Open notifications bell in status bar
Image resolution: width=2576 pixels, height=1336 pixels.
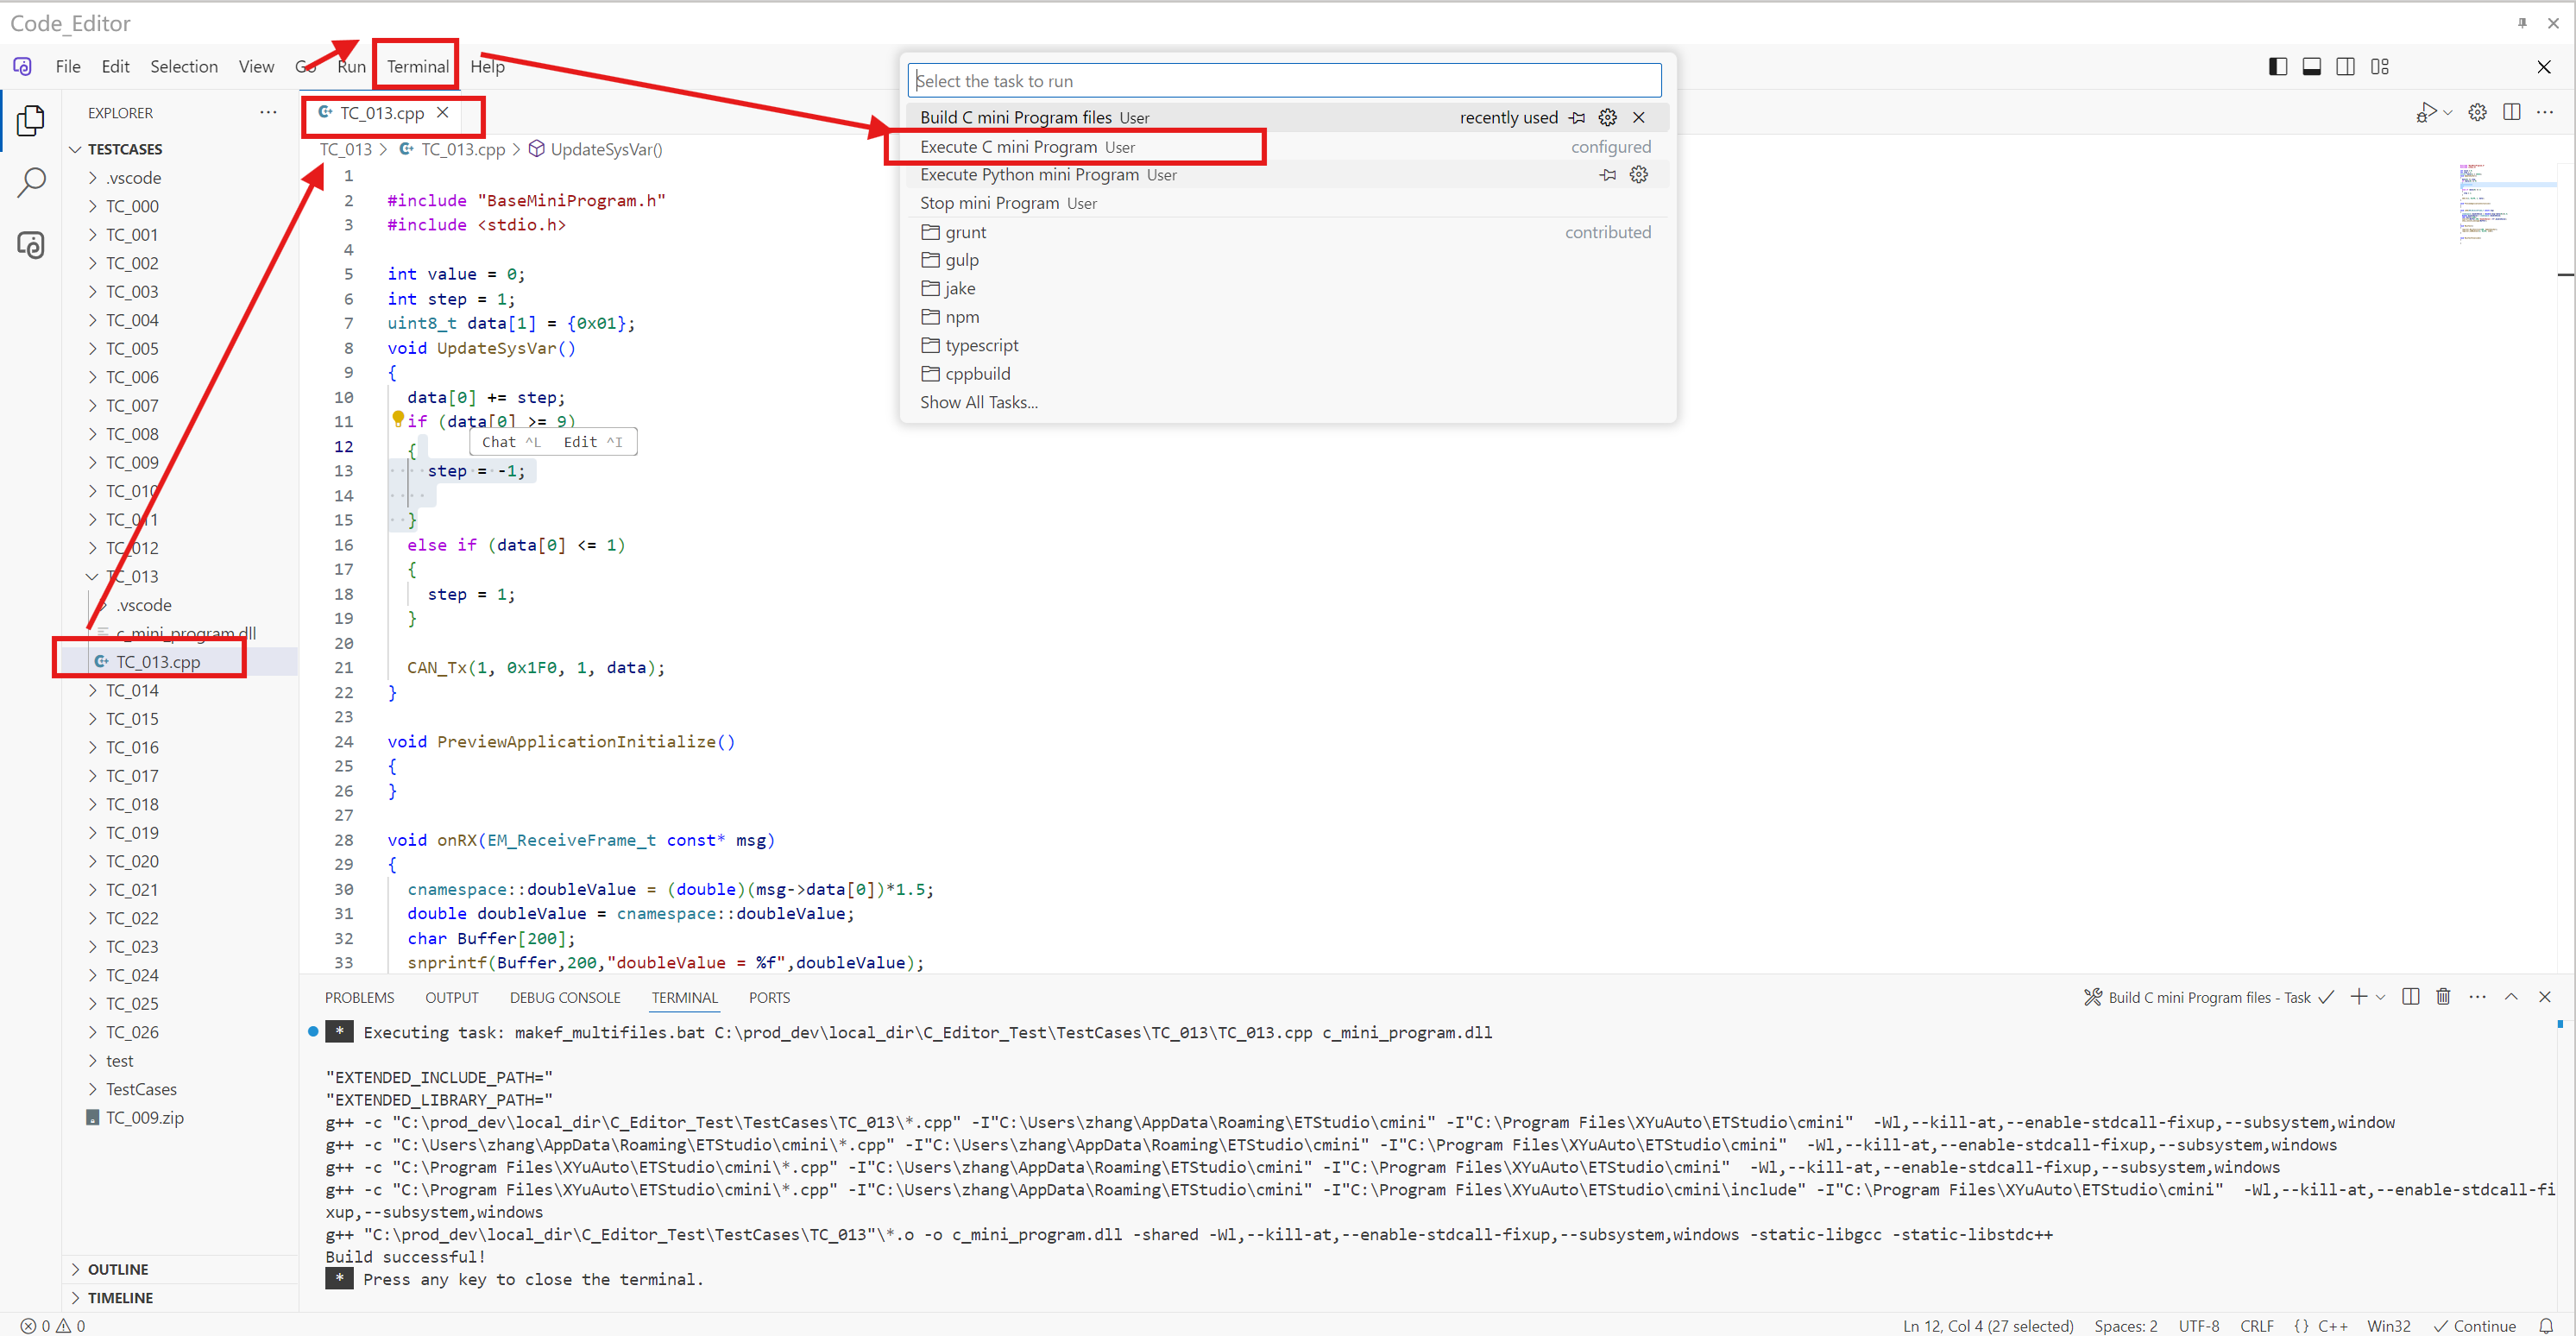pyautogui.click(x=2546, y=1326)
